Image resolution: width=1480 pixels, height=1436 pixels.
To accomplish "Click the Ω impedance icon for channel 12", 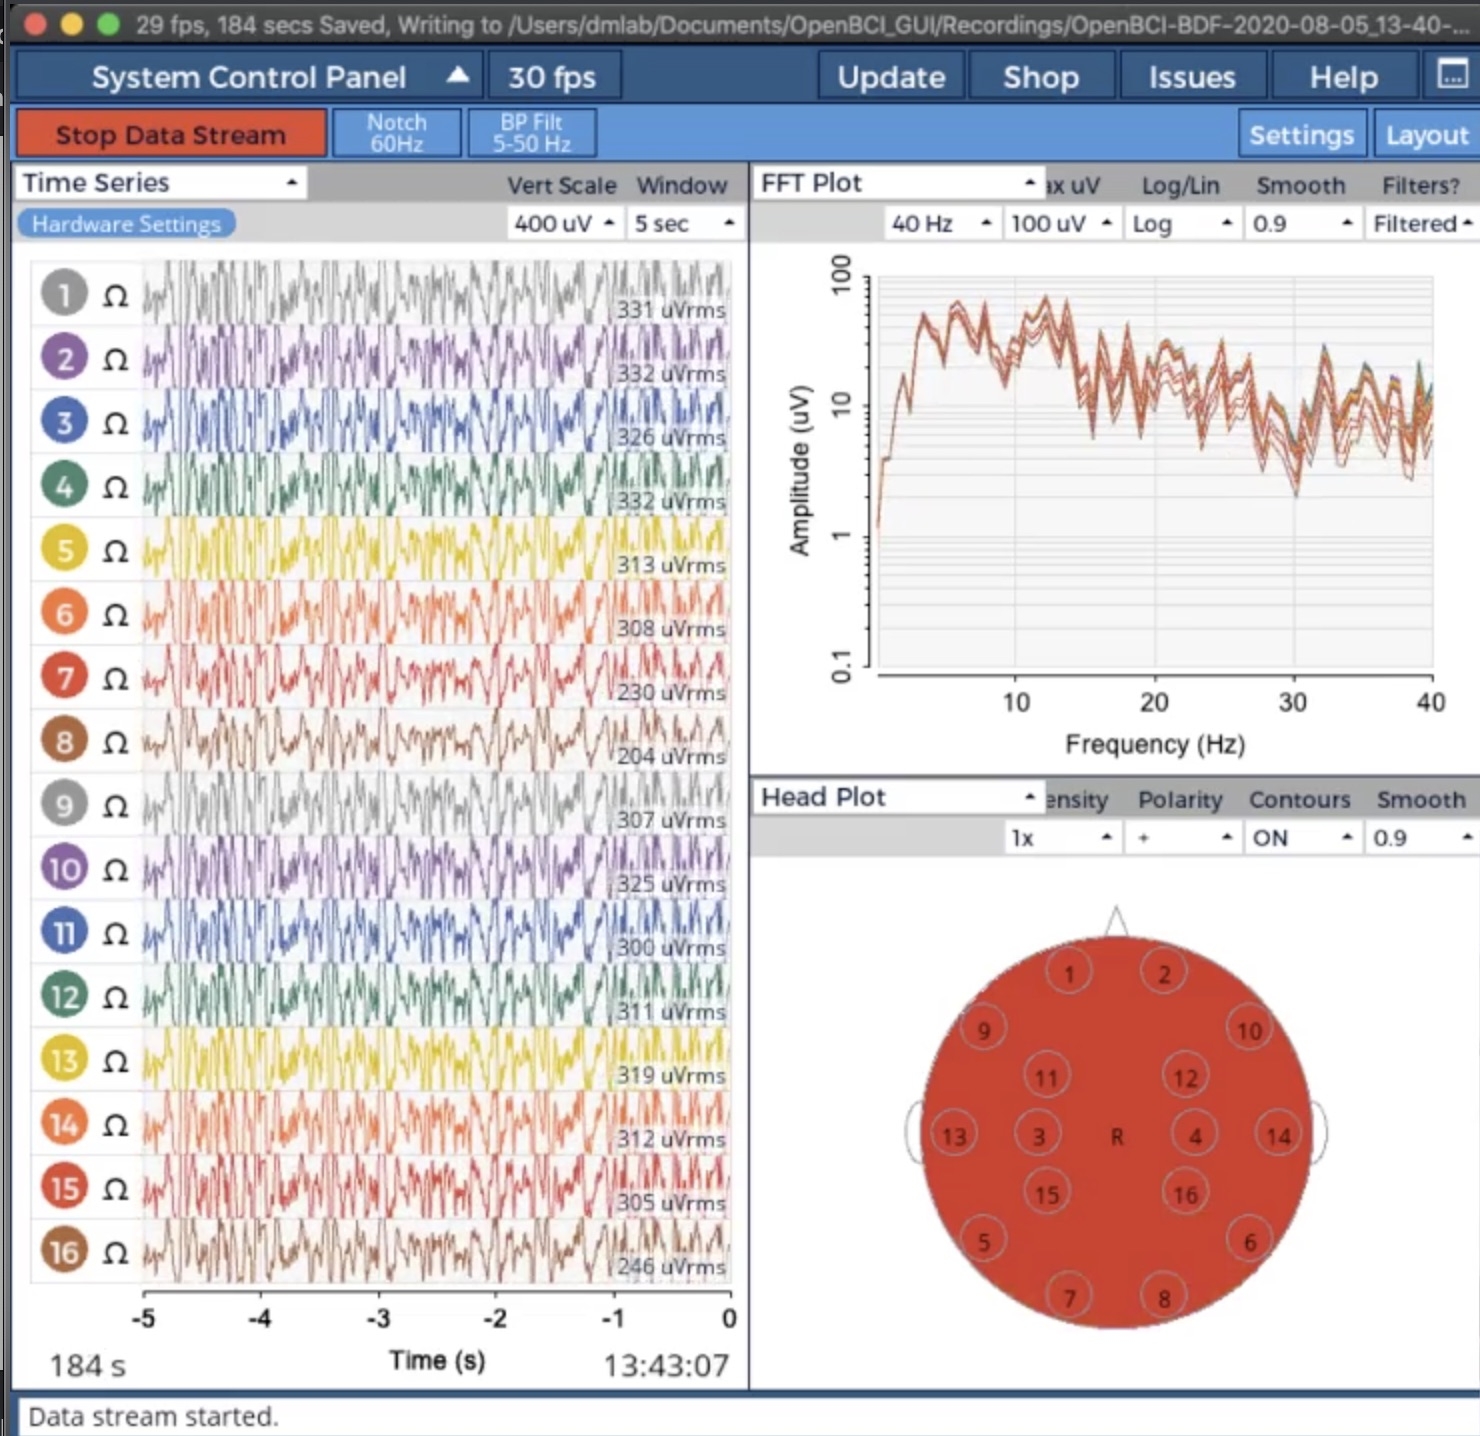I will [113, 996].
